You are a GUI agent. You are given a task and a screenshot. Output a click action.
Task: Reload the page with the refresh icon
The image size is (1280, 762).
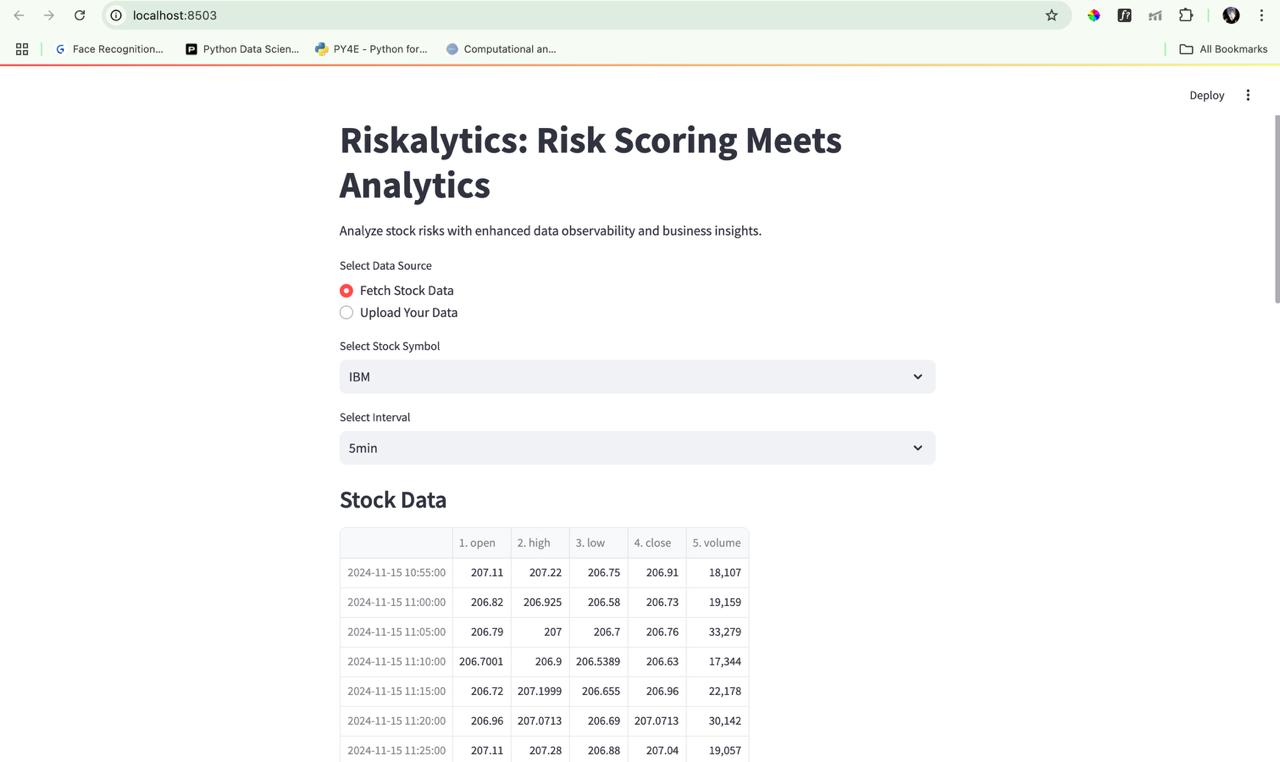80,15
